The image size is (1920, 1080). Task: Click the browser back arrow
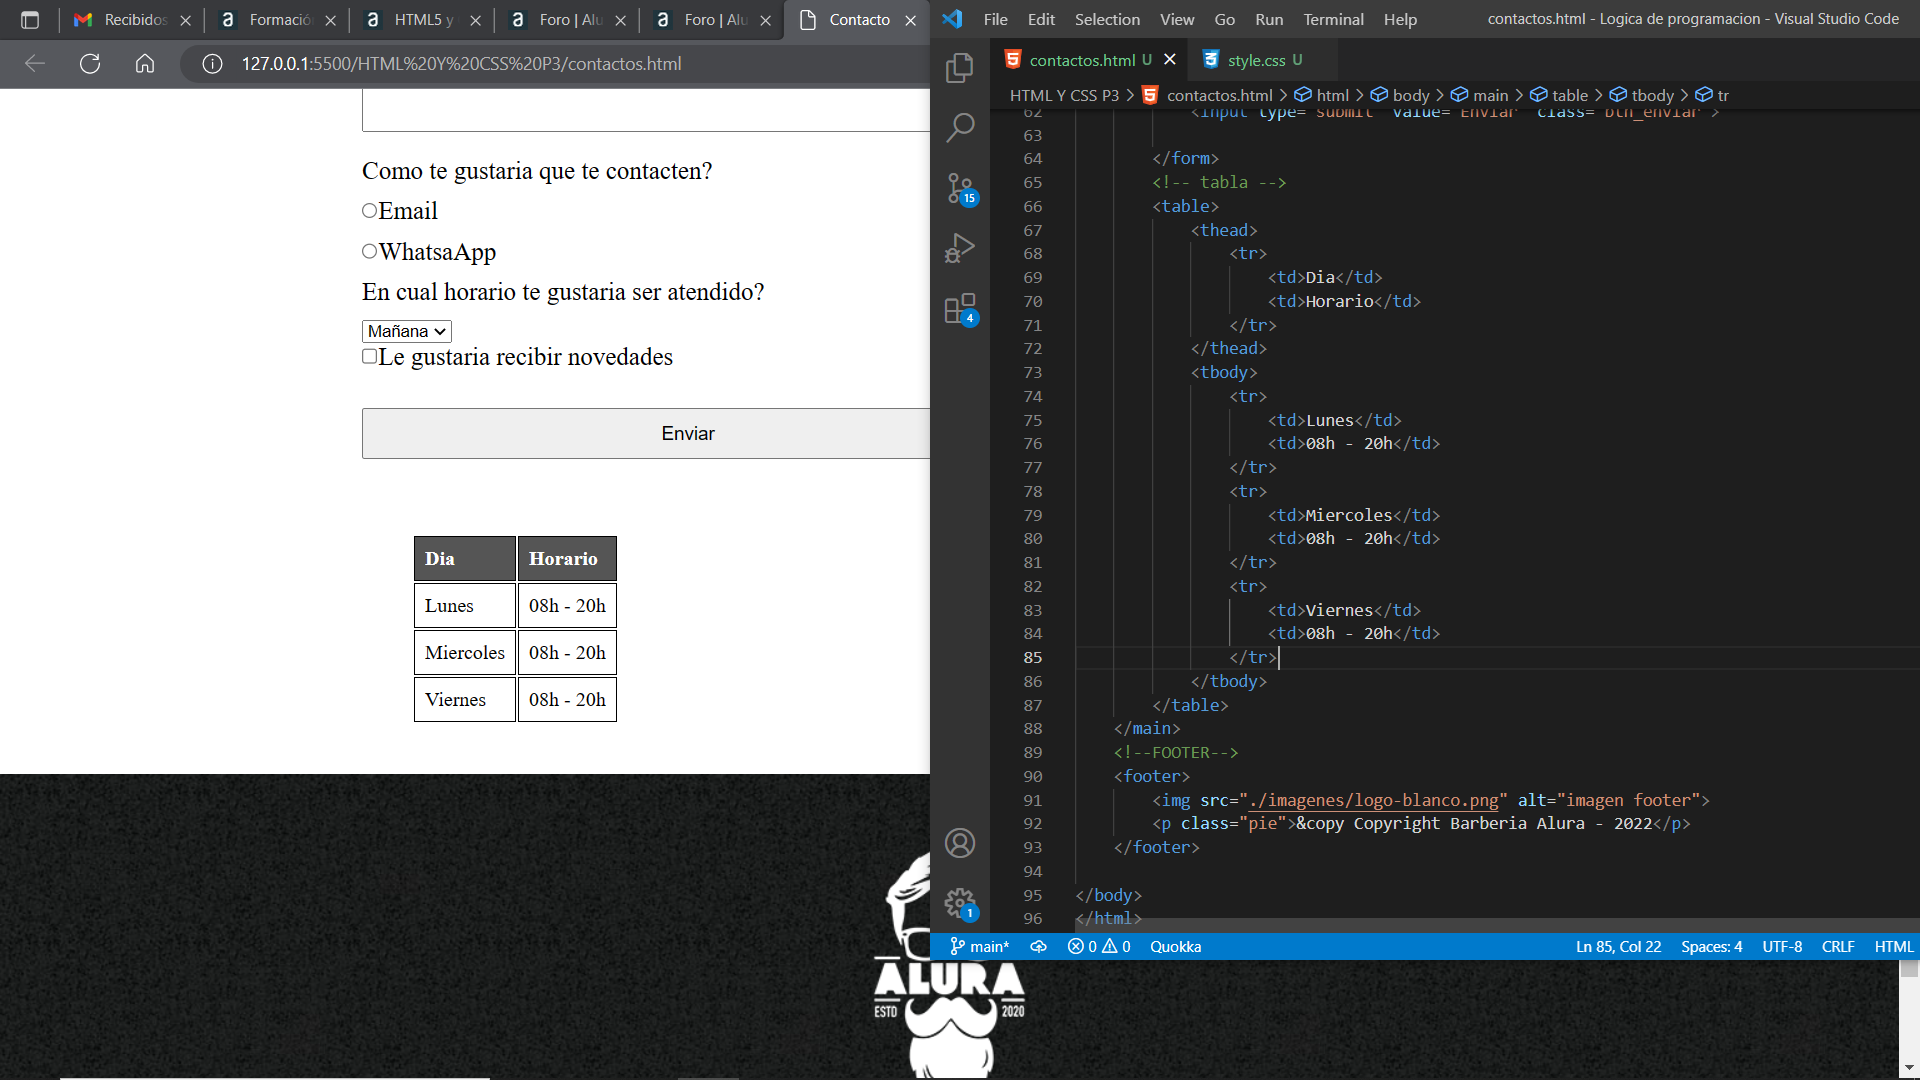pyautogui.click(x=35, y=64)
